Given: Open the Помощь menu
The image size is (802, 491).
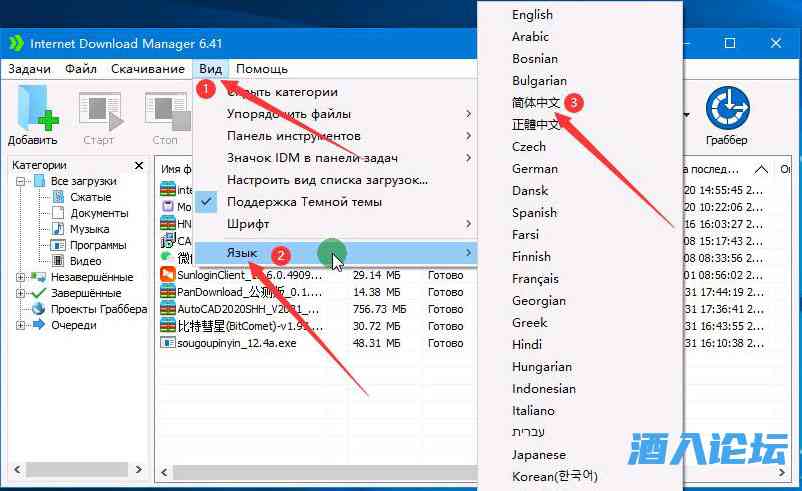Looking at the screenshot, I should [x=262, y=69].
